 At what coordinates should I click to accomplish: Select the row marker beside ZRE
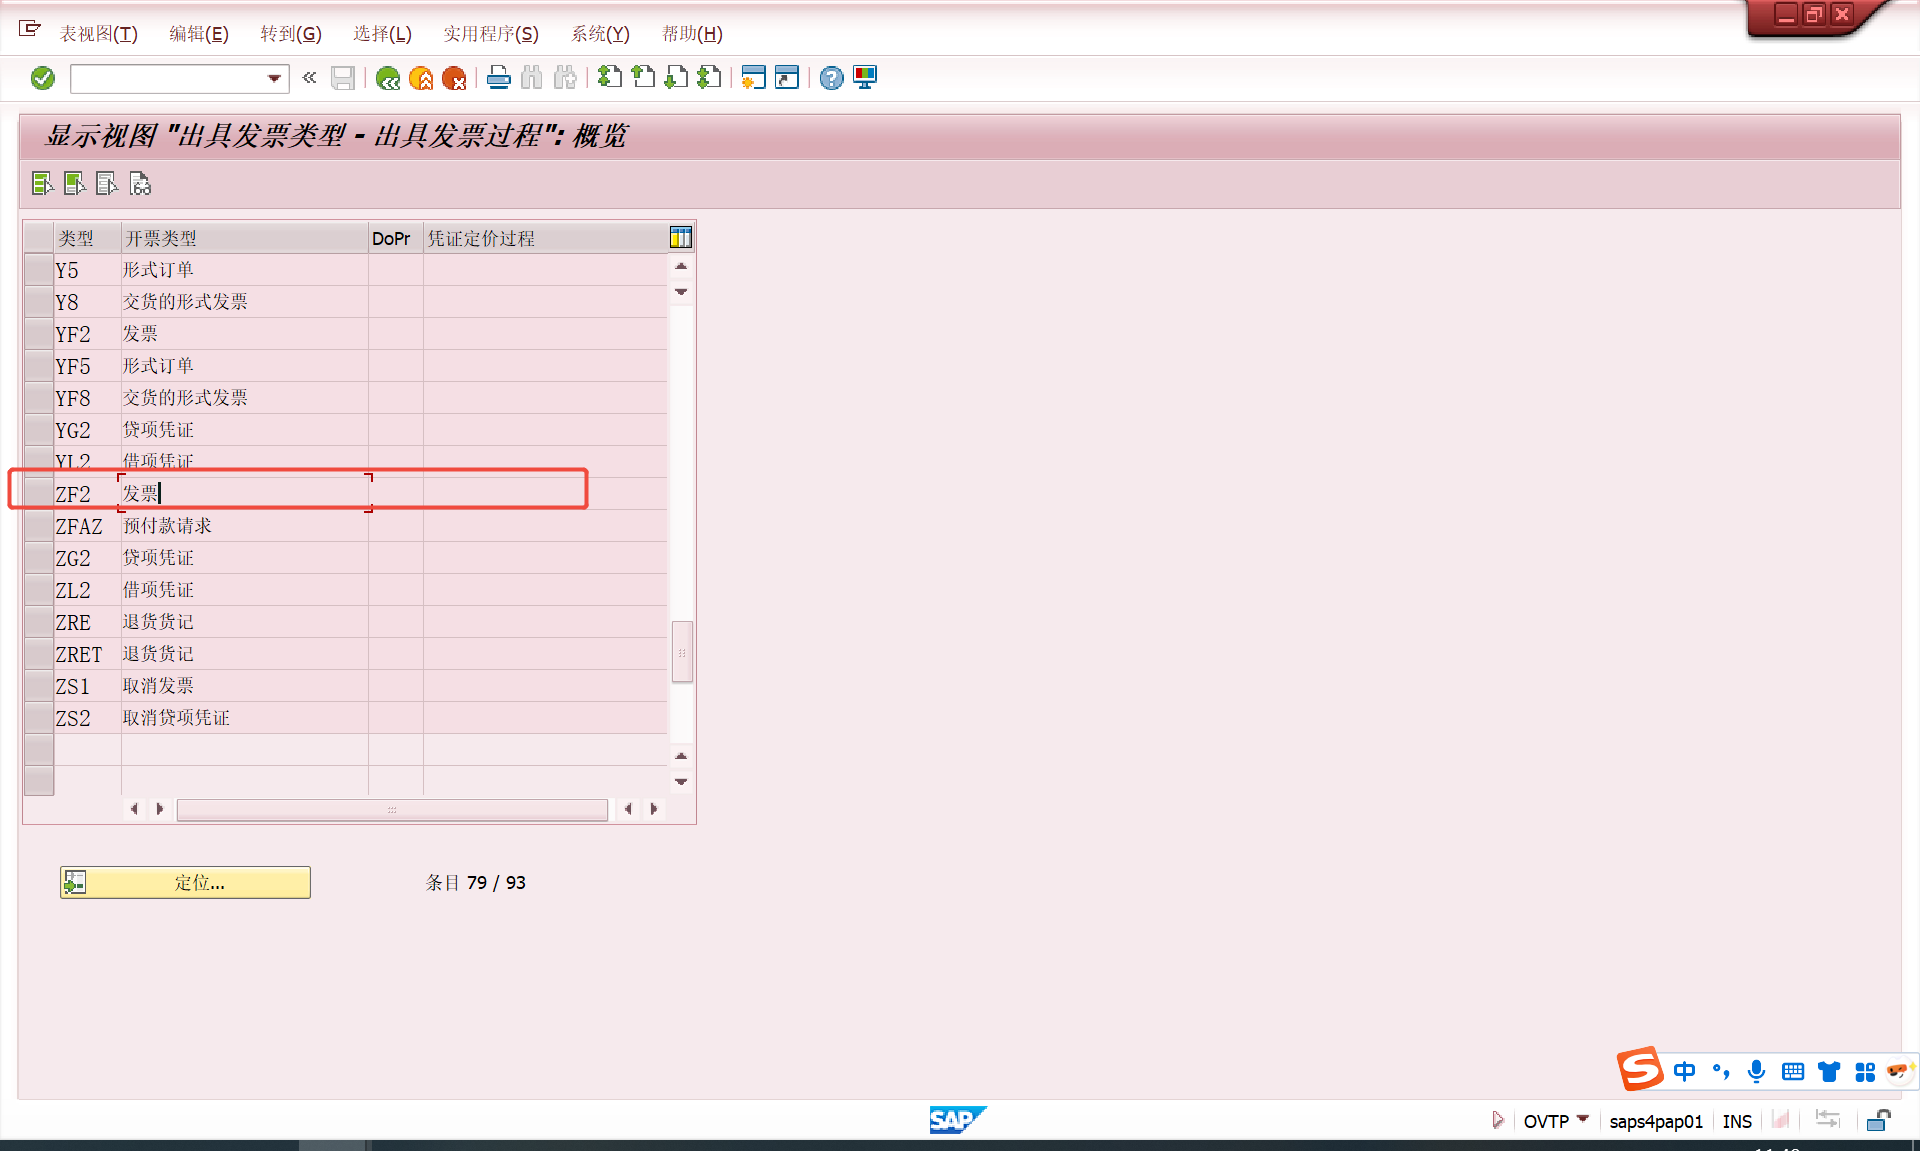tap(39, 621)
